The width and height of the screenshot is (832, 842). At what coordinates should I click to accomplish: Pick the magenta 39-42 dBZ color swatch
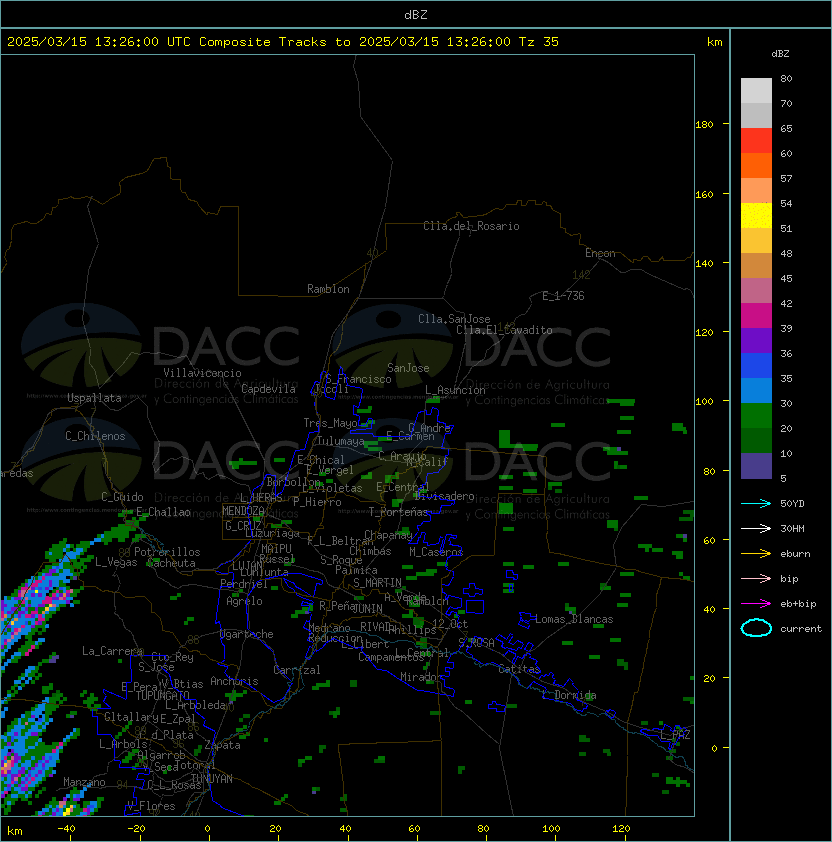point(756,316)
